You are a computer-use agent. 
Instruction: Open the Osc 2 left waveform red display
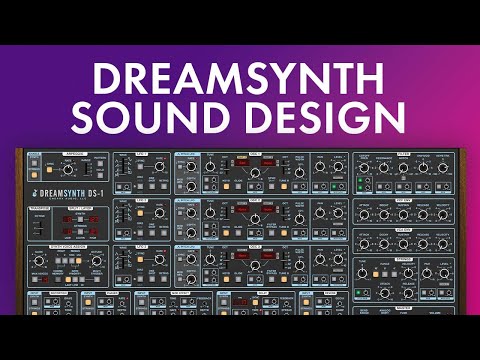(x=242, y=209)
